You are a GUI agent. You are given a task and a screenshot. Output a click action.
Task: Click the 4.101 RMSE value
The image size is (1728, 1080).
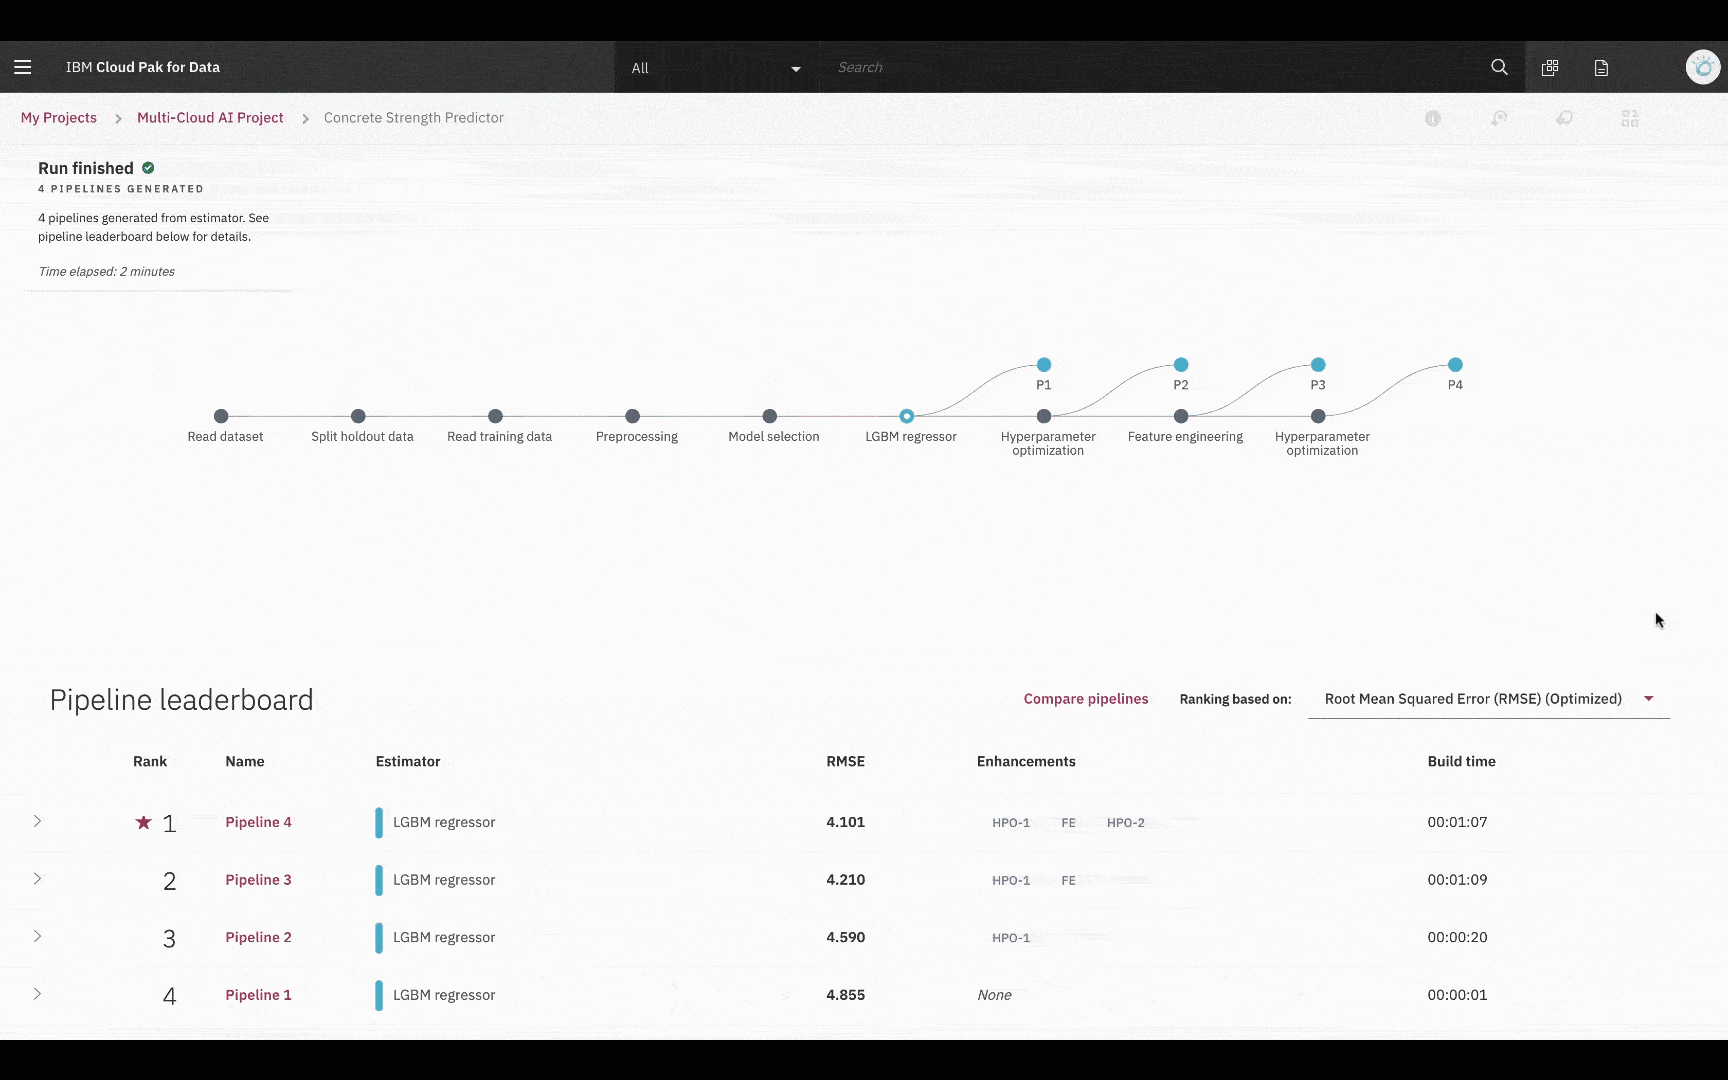click(845, 822)
